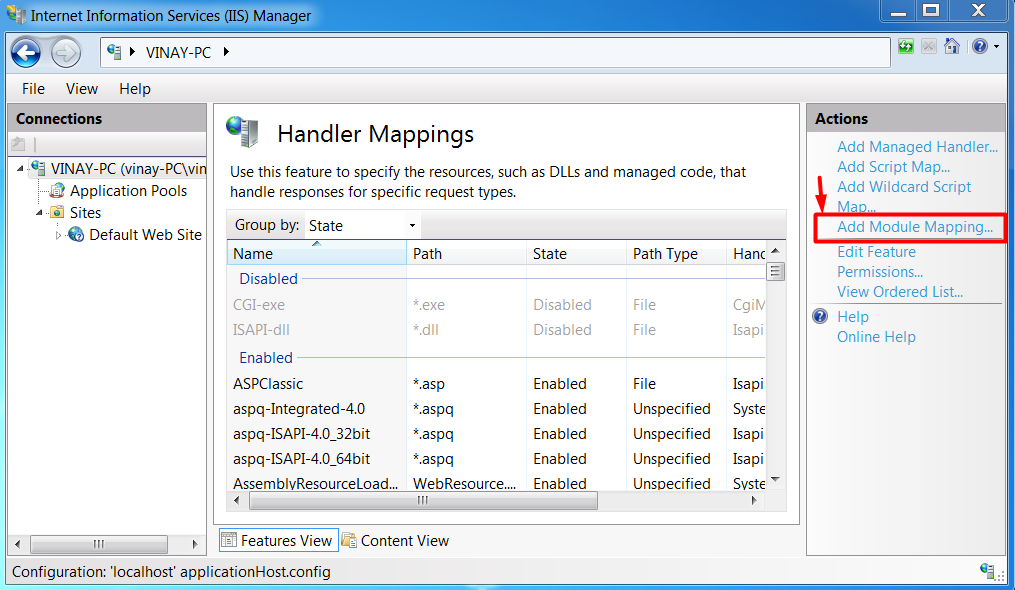The height and width of the screenshot is (590, 1015).
Task: Click the list scroll up arrow
Action: 775,251
